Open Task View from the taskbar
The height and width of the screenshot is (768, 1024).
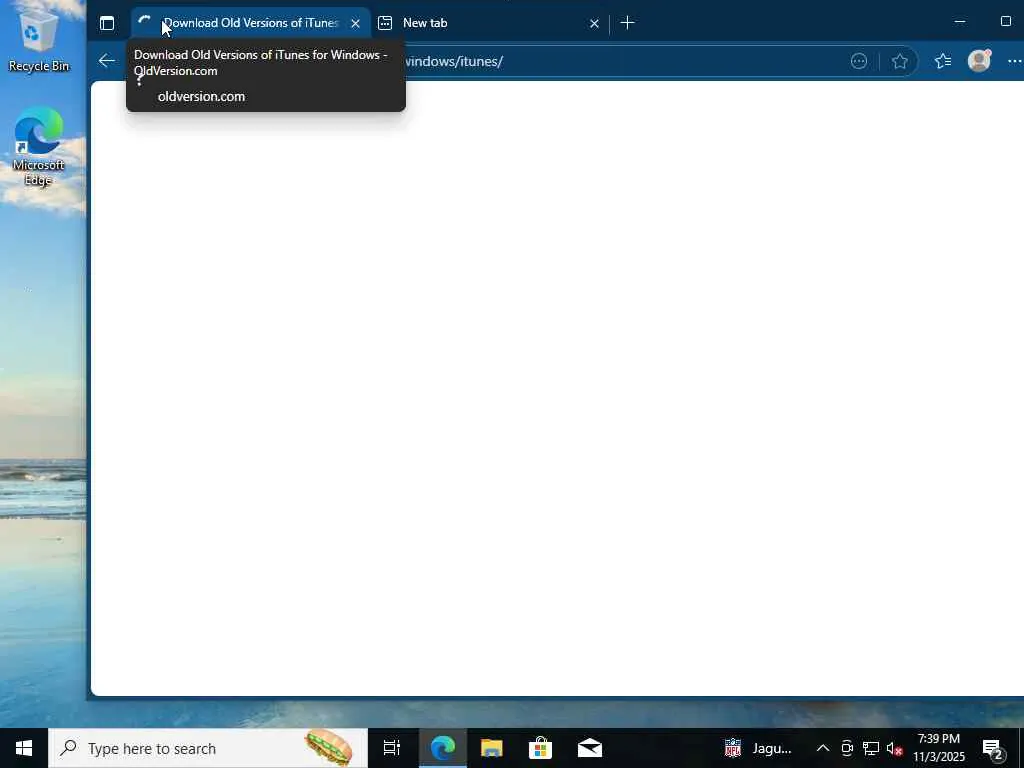391,748
